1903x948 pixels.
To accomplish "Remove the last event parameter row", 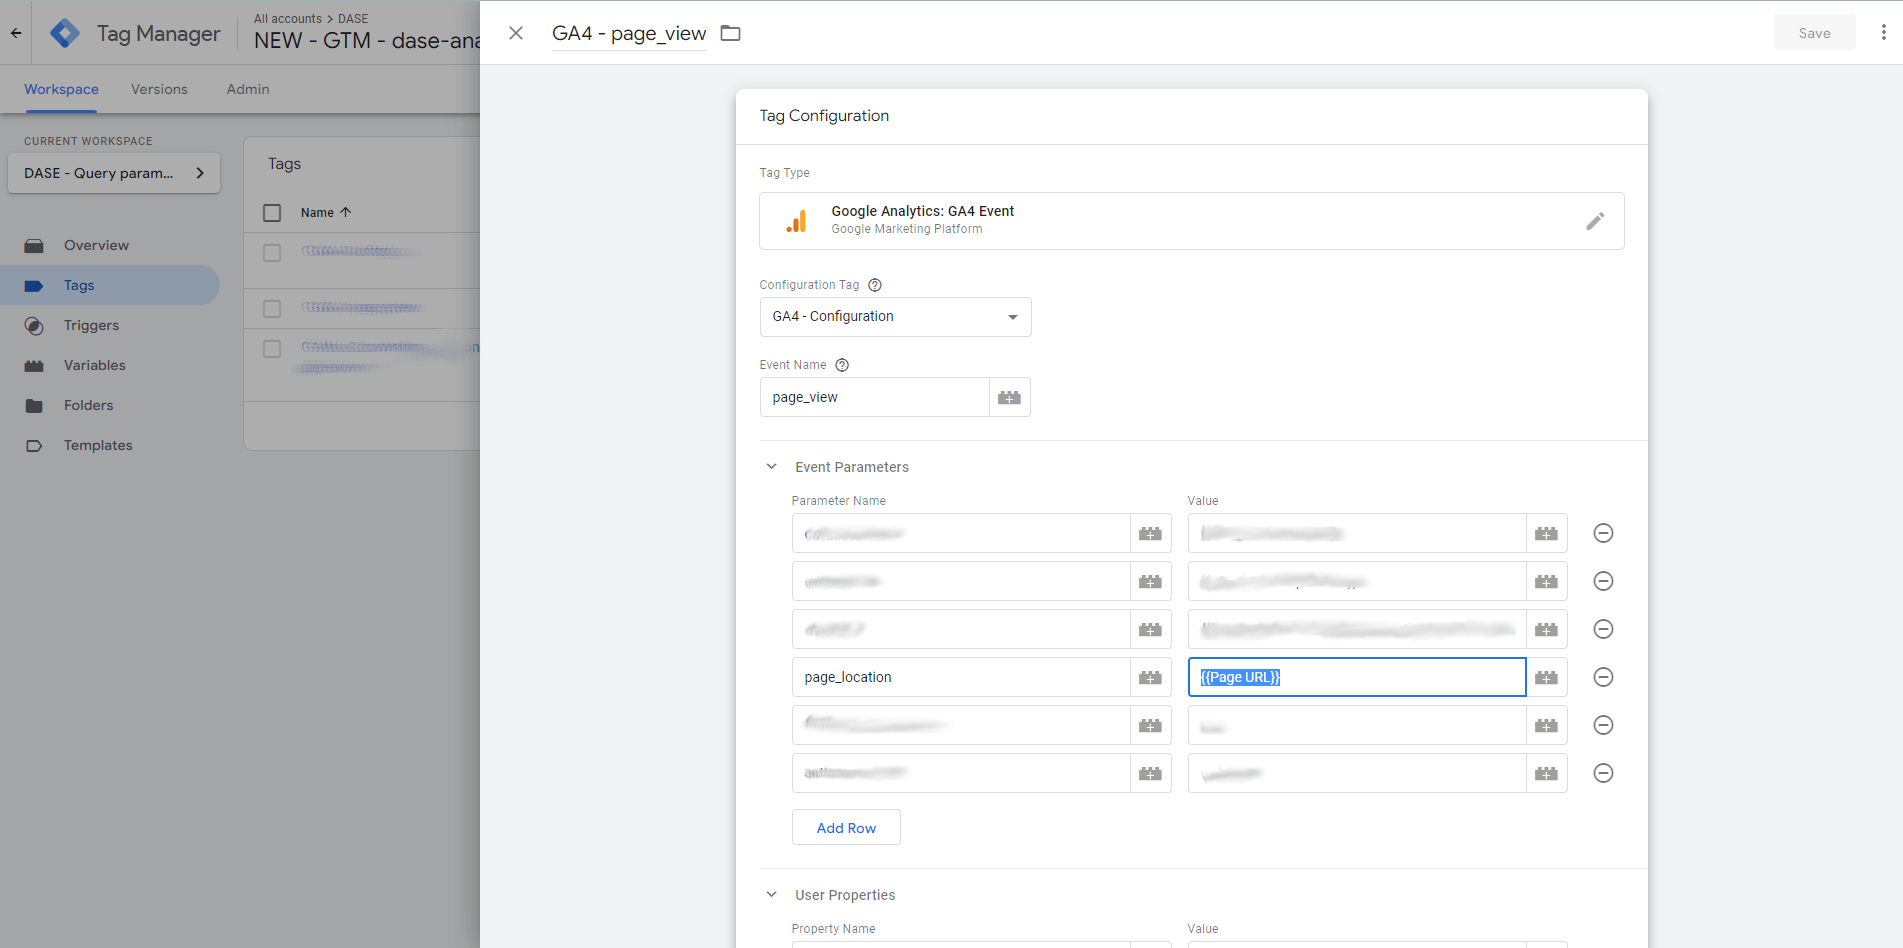I will click(1603, 773).
